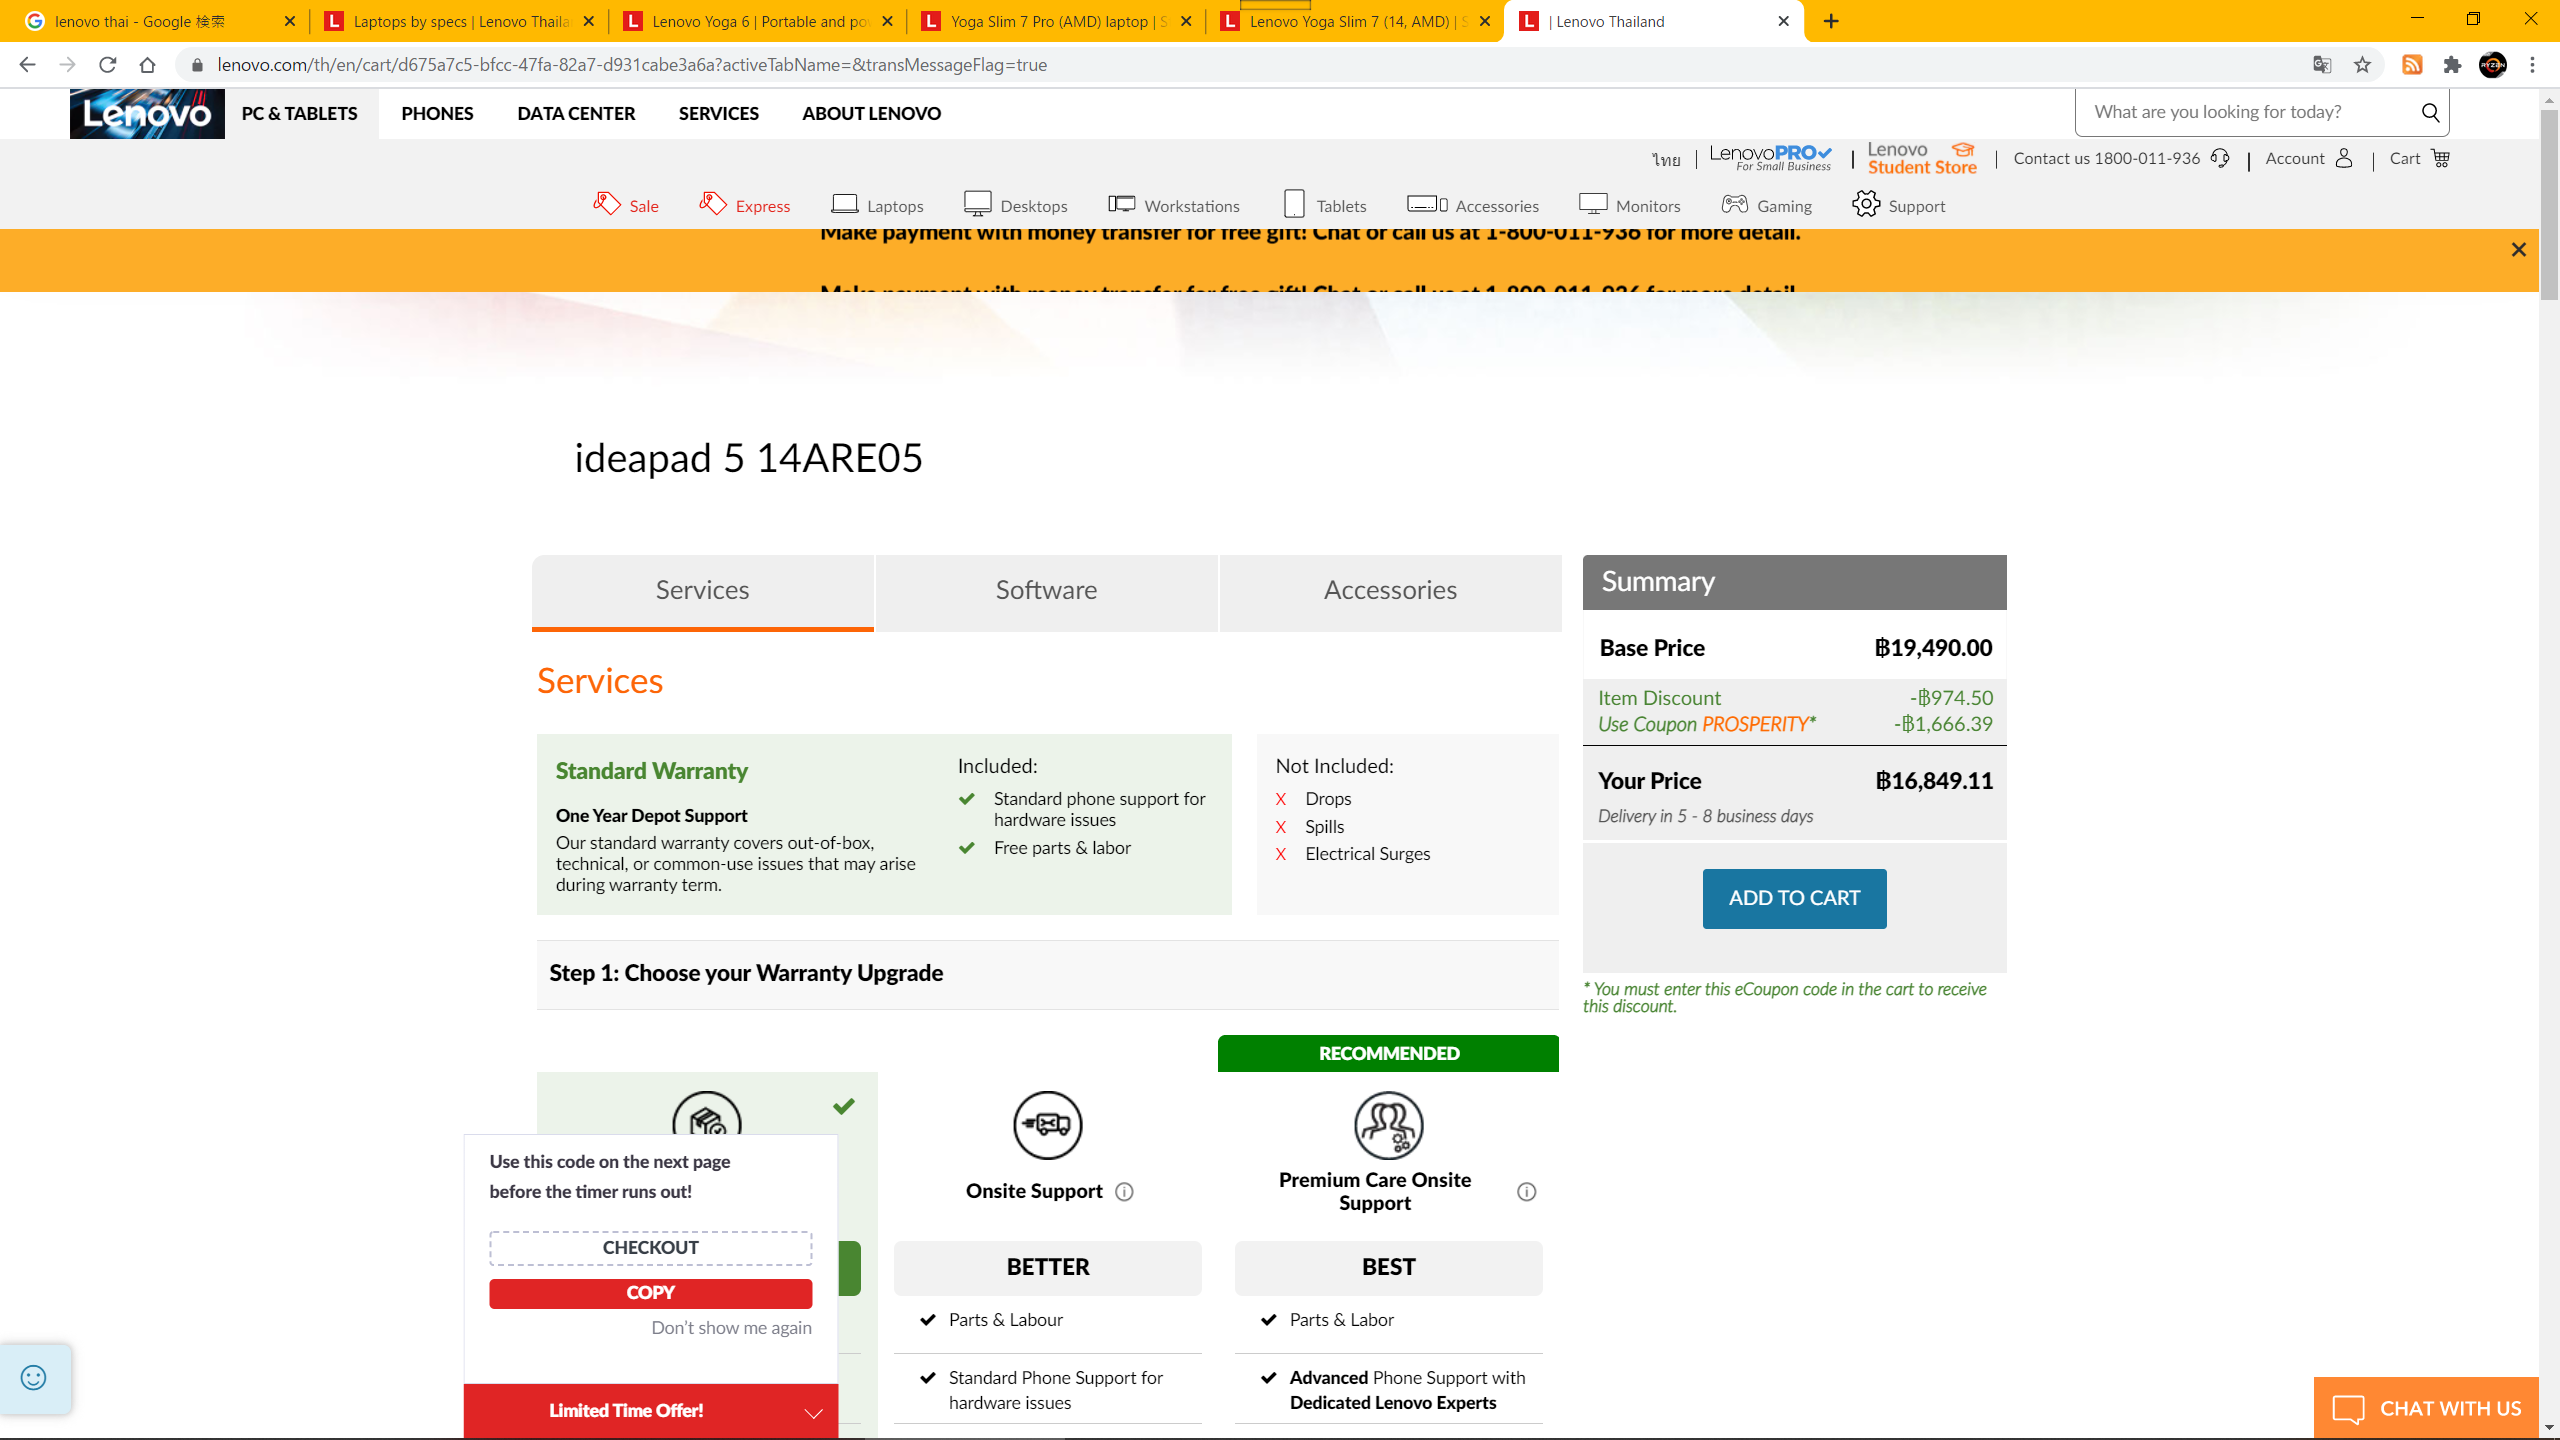Viewport: 2560px width, 1440px height.
Task: Select the BETTER warranty option
Action: coord(1047,1267)
